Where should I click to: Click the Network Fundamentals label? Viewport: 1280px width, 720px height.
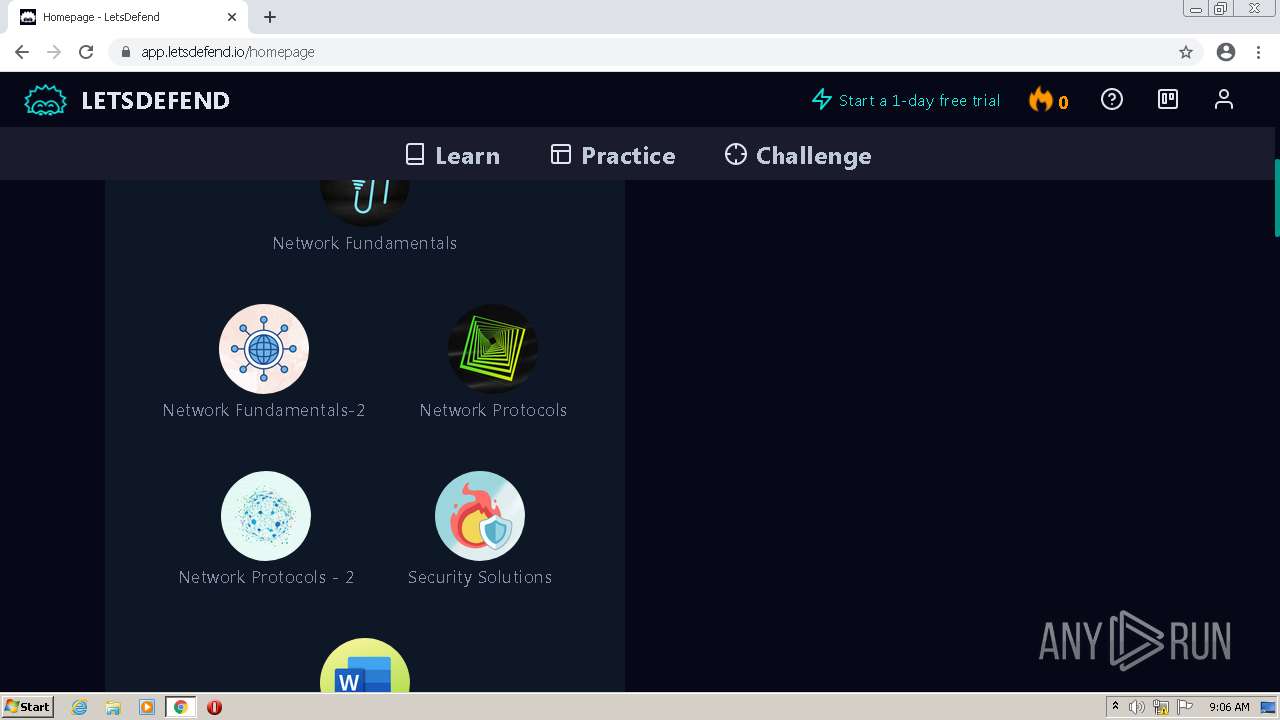click(x=365, y=243)
